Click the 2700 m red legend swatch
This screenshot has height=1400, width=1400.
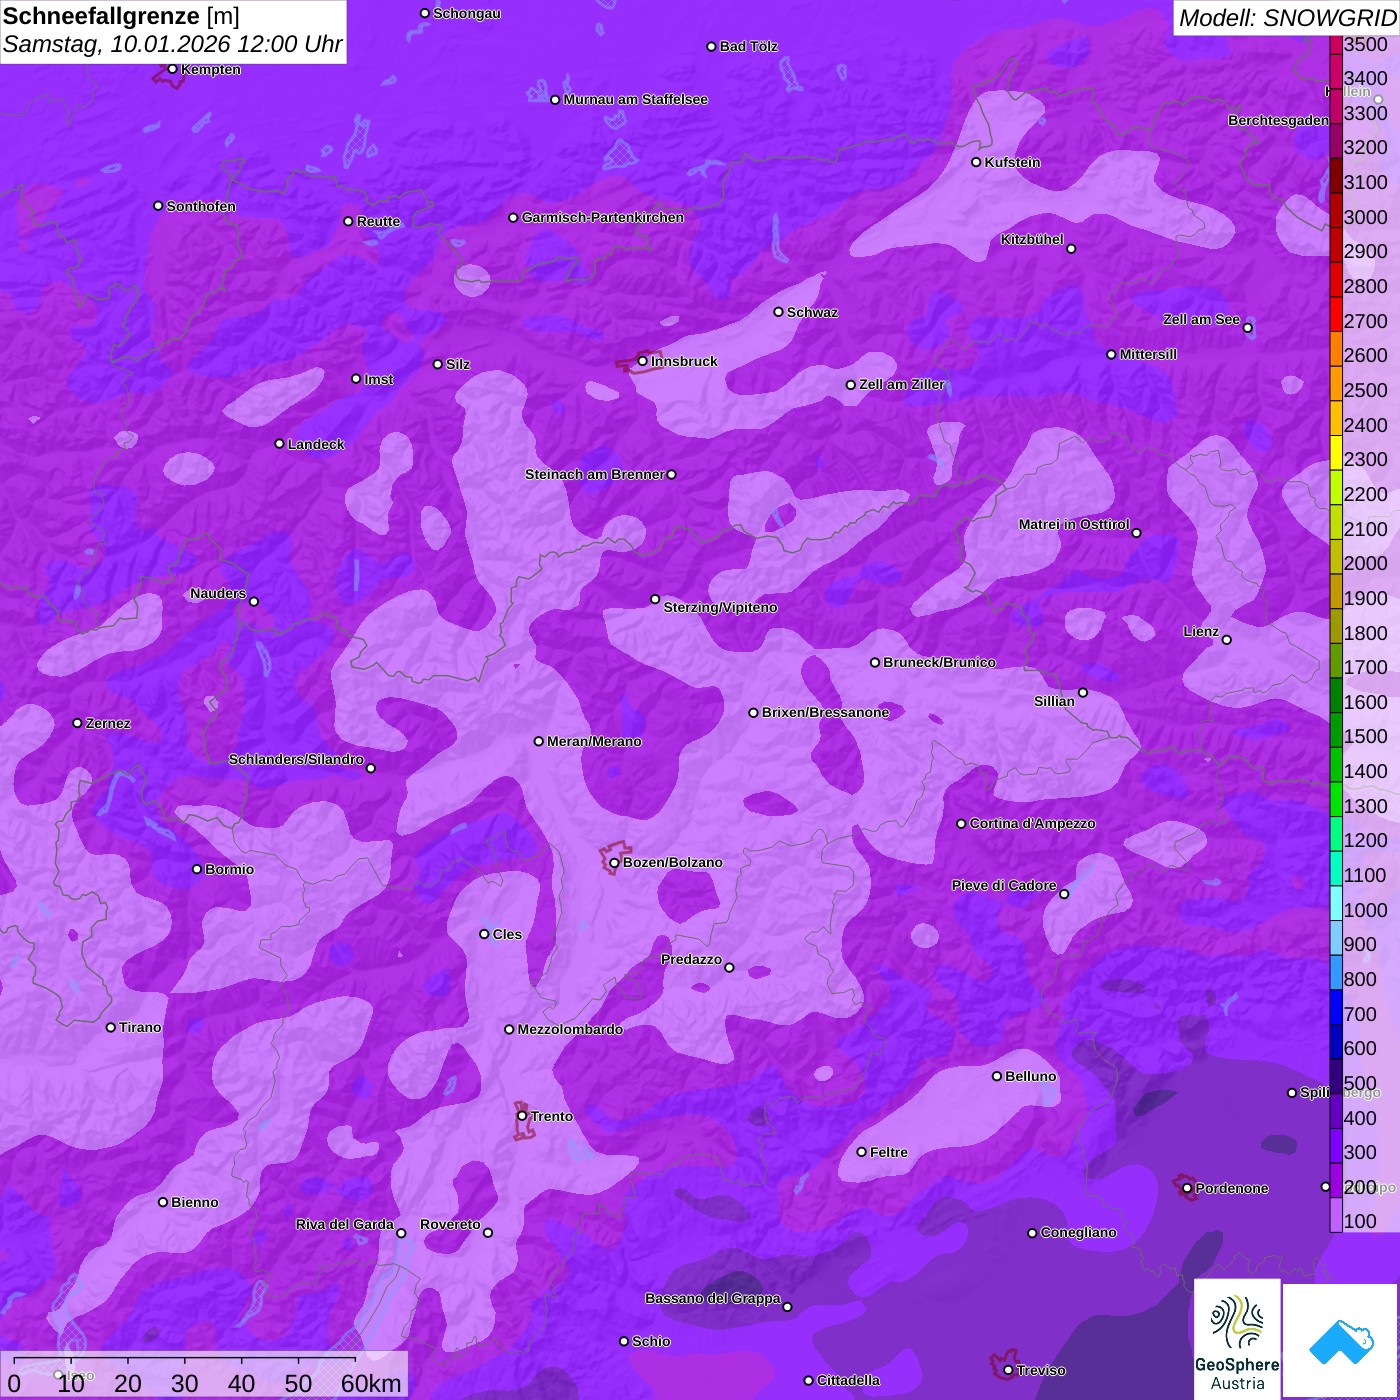point(1335,314)
